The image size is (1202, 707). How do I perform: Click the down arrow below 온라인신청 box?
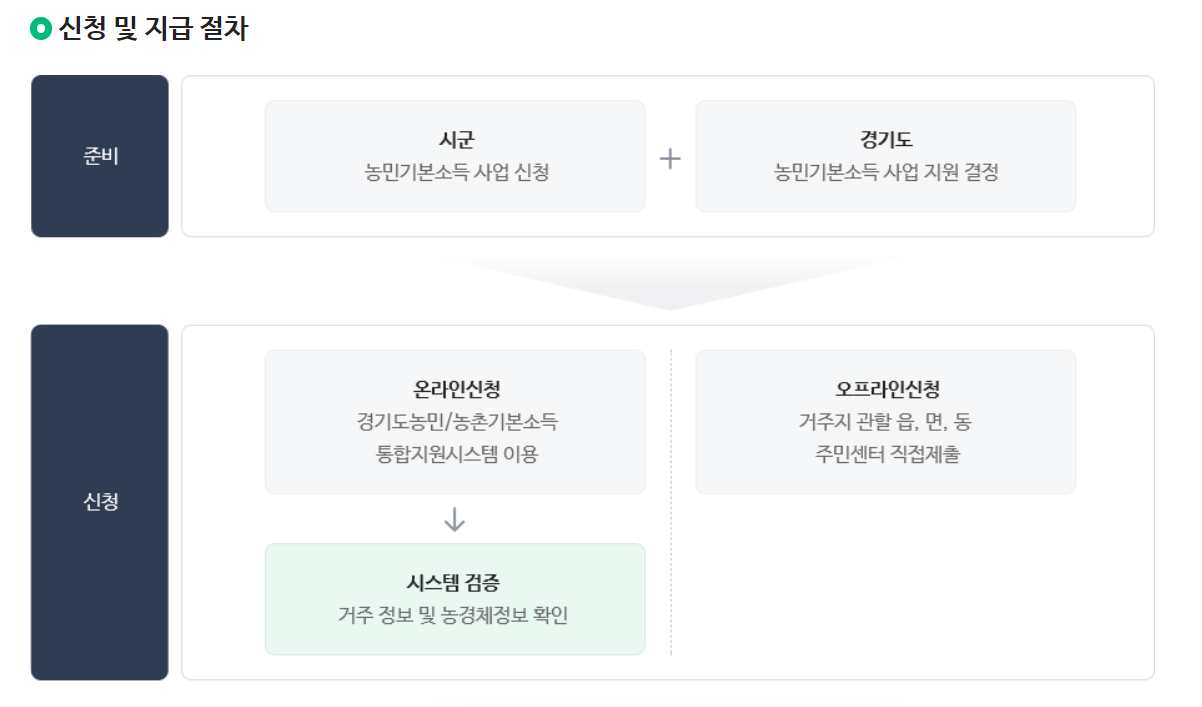tap(455, 519)
